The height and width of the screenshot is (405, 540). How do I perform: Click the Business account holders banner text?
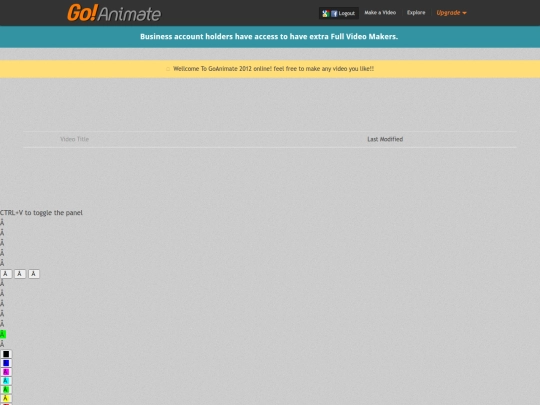[x=269, y=37]
